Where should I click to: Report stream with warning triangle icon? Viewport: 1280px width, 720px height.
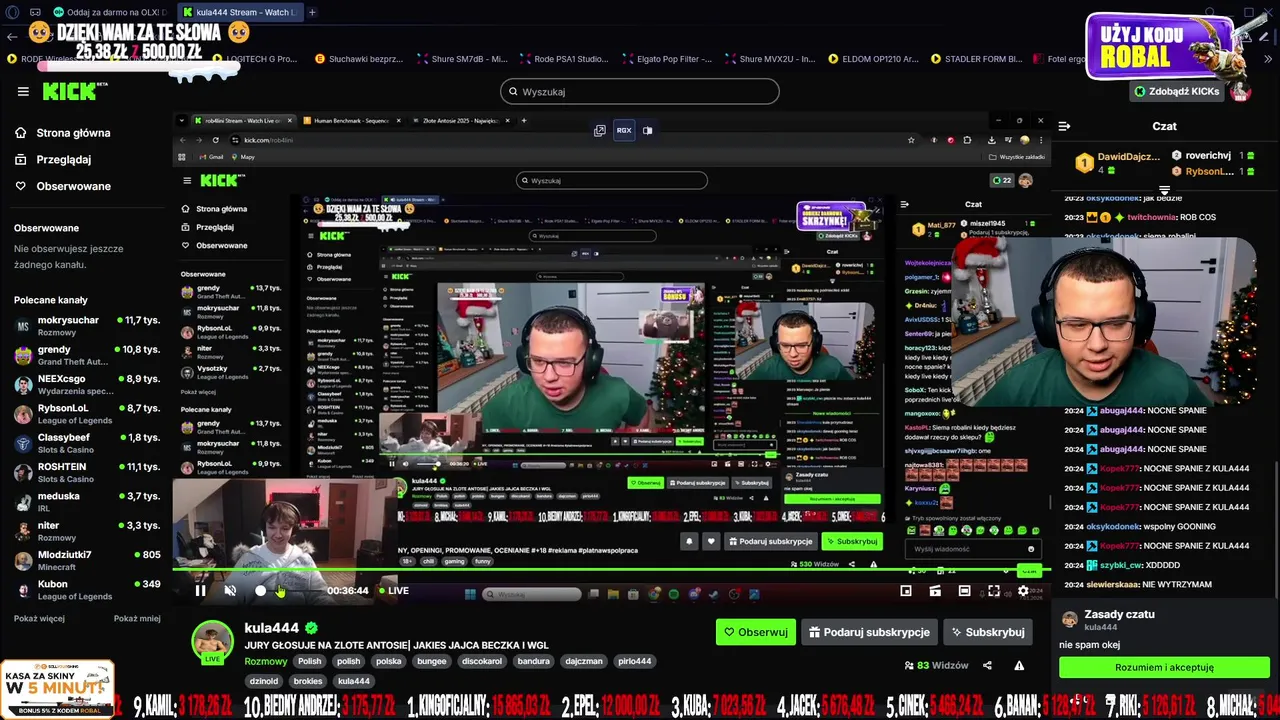[x=1019, y=665]
